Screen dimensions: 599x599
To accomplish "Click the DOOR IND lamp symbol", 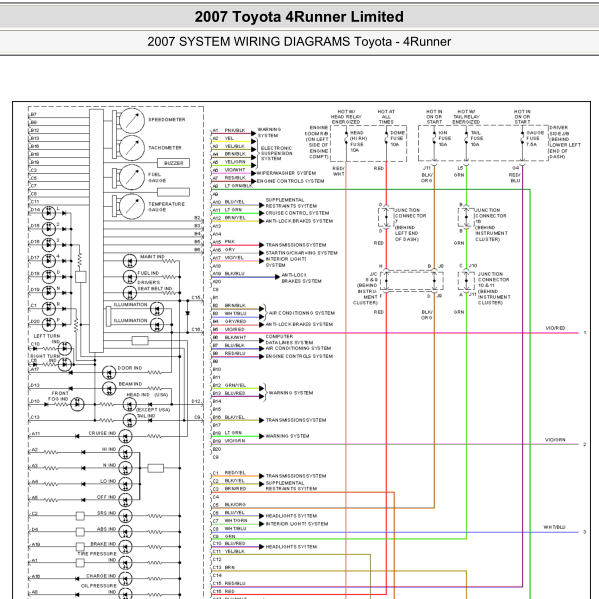I will tap(109, 372).
